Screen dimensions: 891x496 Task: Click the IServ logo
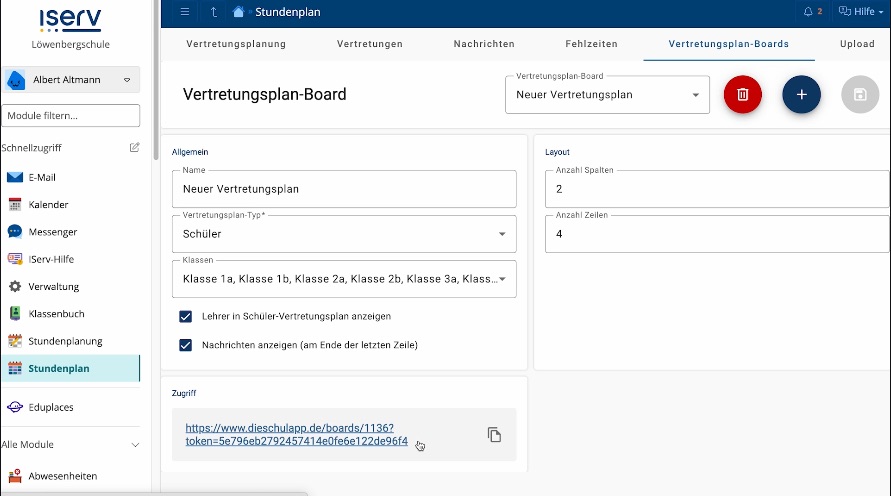(x=70, y=20)
